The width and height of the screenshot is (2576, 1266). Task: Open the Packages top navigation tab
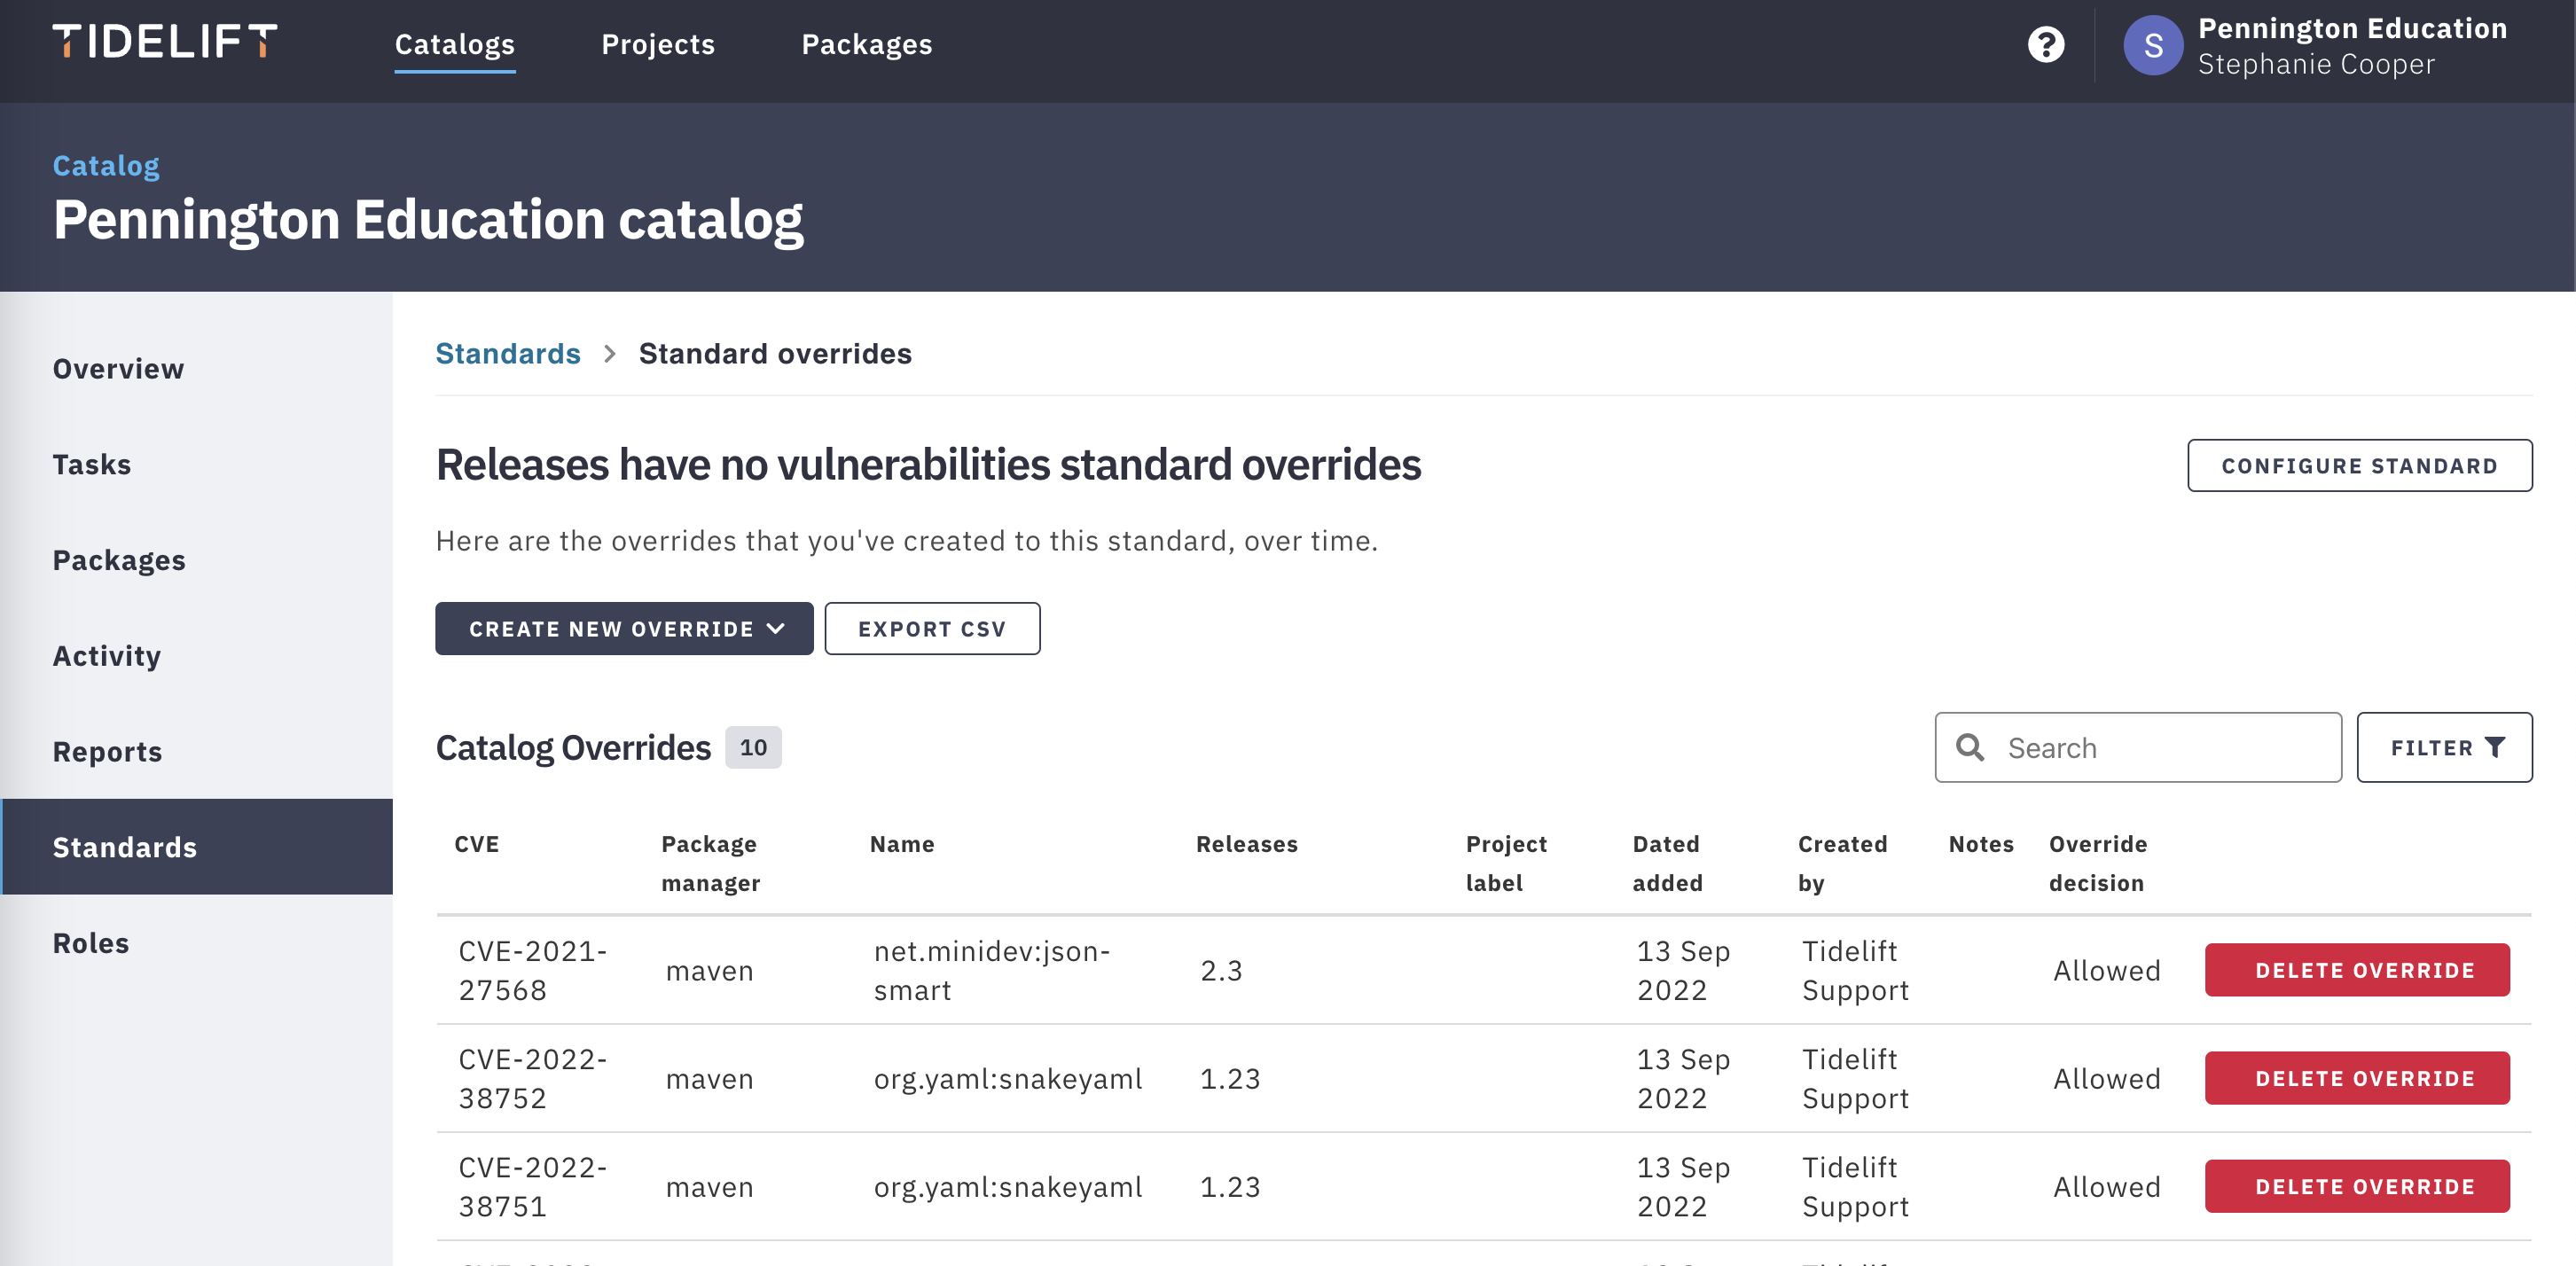click(867, 44)
